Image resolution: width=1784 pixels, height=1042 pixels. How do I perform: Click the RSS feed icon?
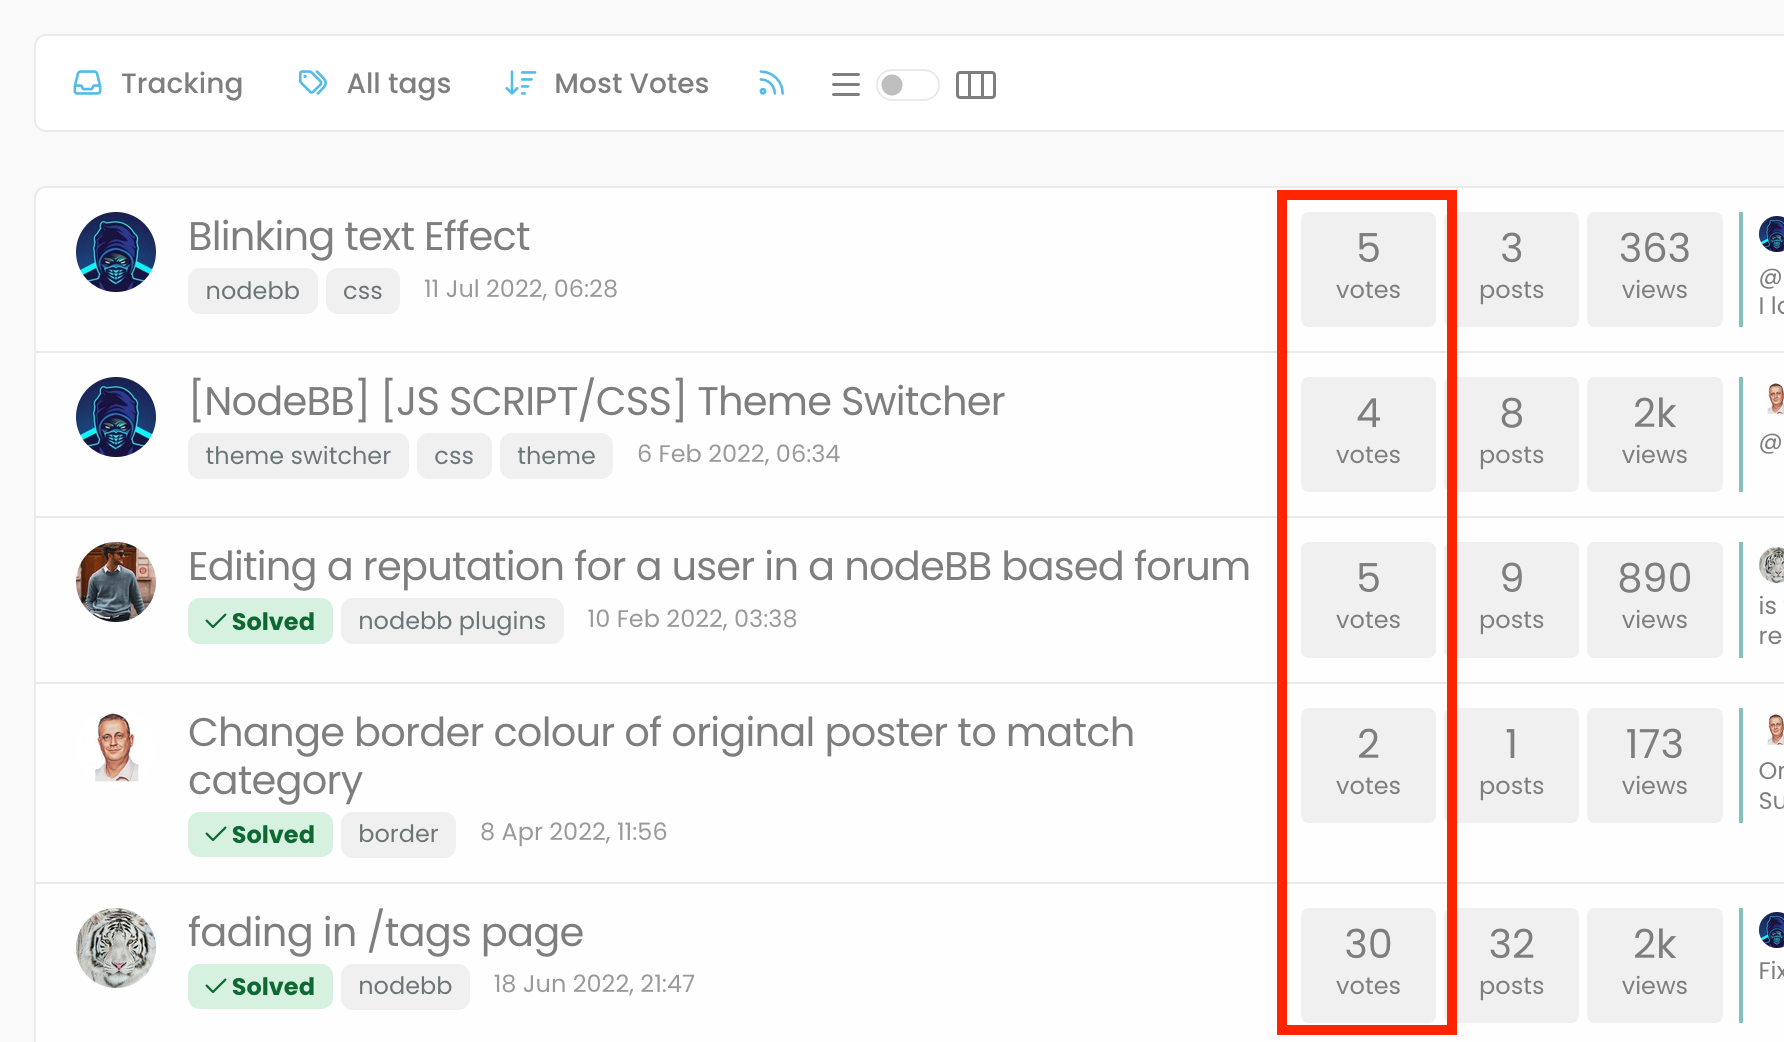[x=770, y=84]
